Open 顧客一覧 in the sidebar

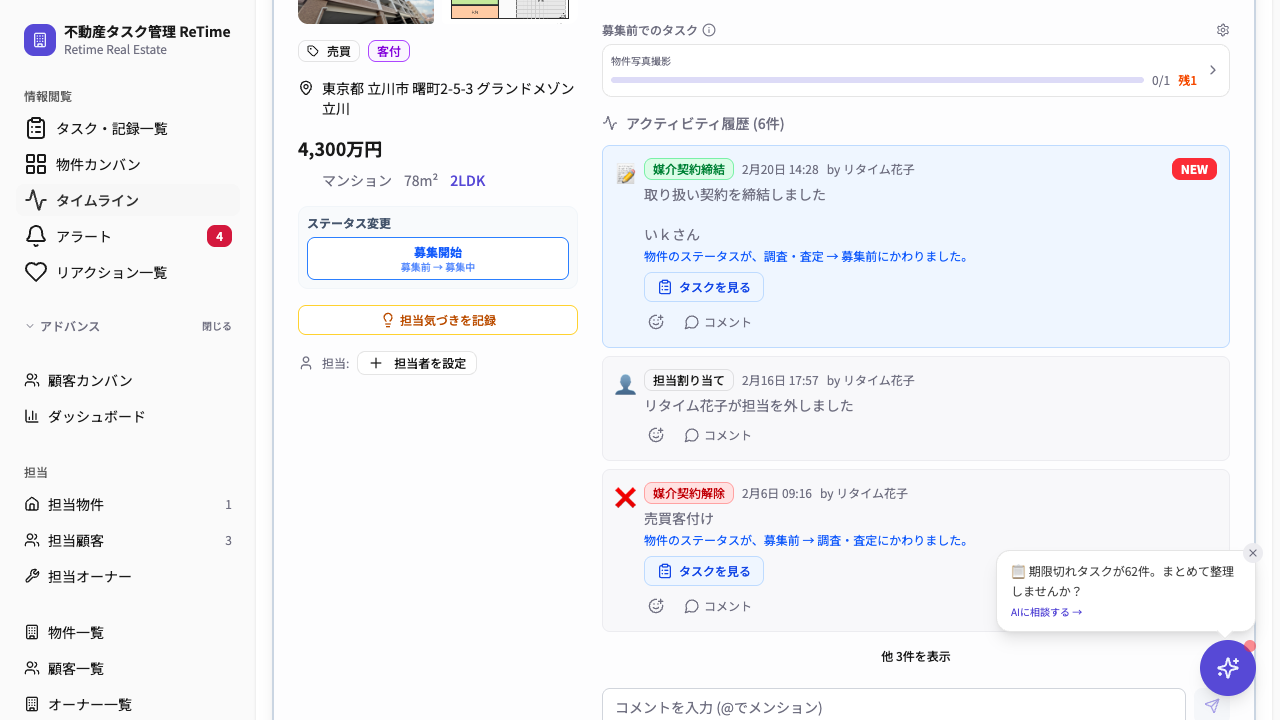point(128,668)
